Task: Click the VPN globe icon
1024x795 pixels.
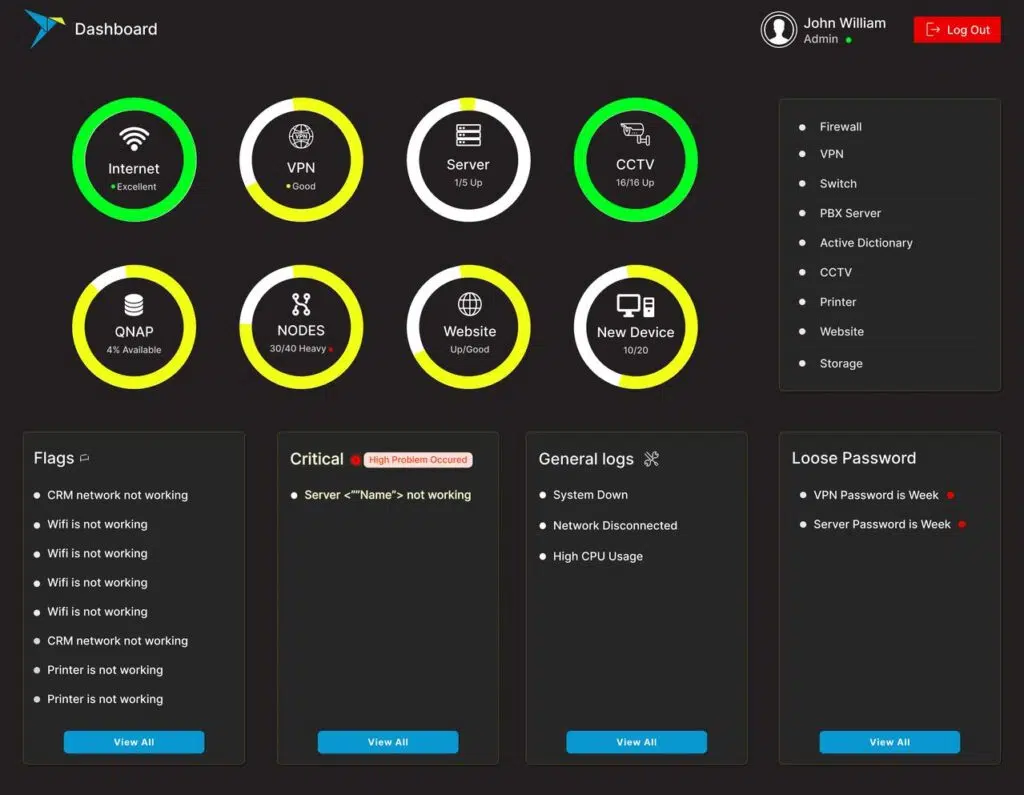Action: pyautogui.click(x=301, y=137)
